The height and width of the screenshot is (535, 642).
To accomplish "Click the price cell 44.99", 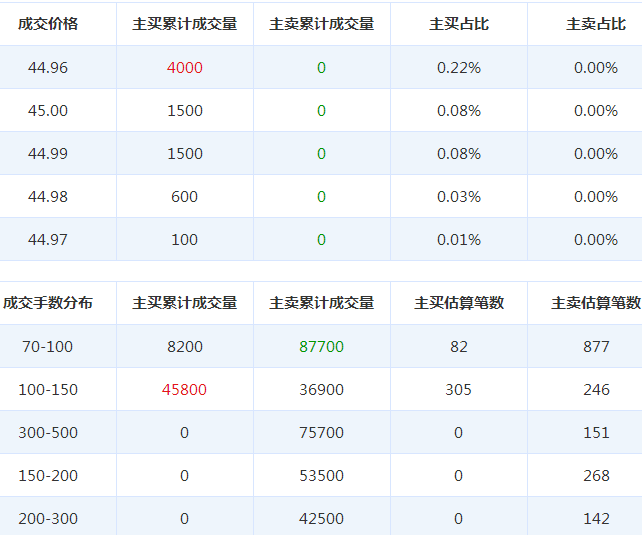I will [x=48, y=154].
